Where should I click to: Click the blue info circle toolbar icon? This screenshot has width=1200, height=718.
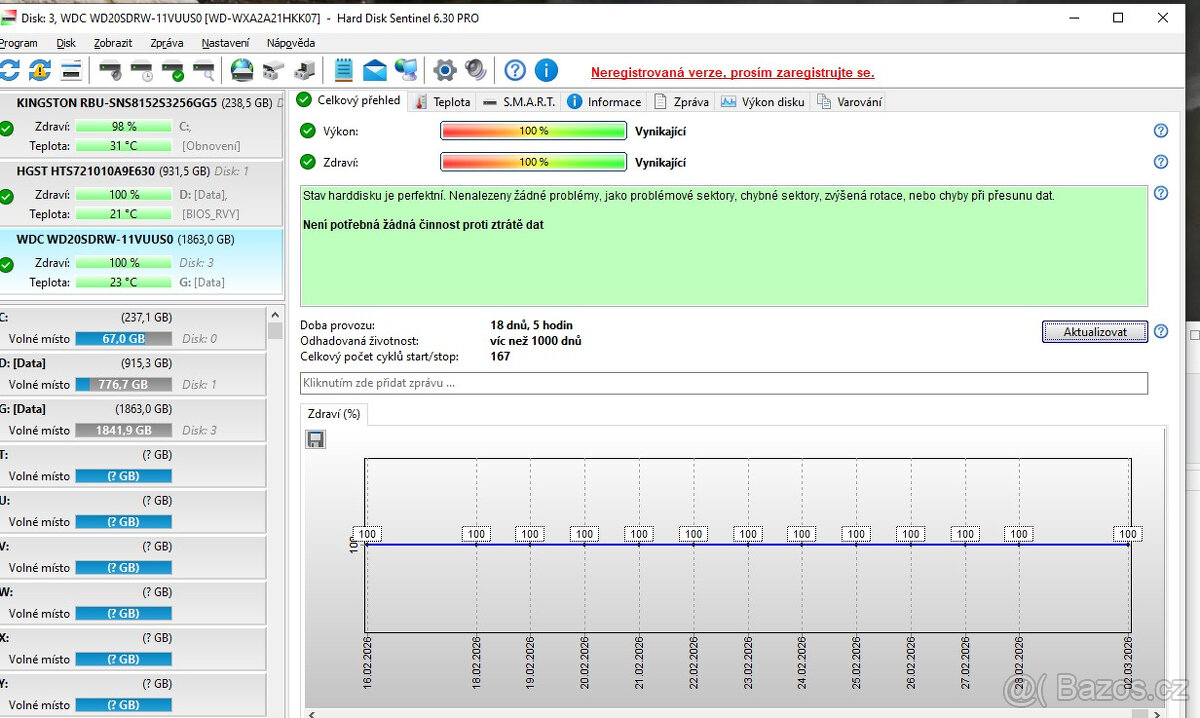[546, 70]
